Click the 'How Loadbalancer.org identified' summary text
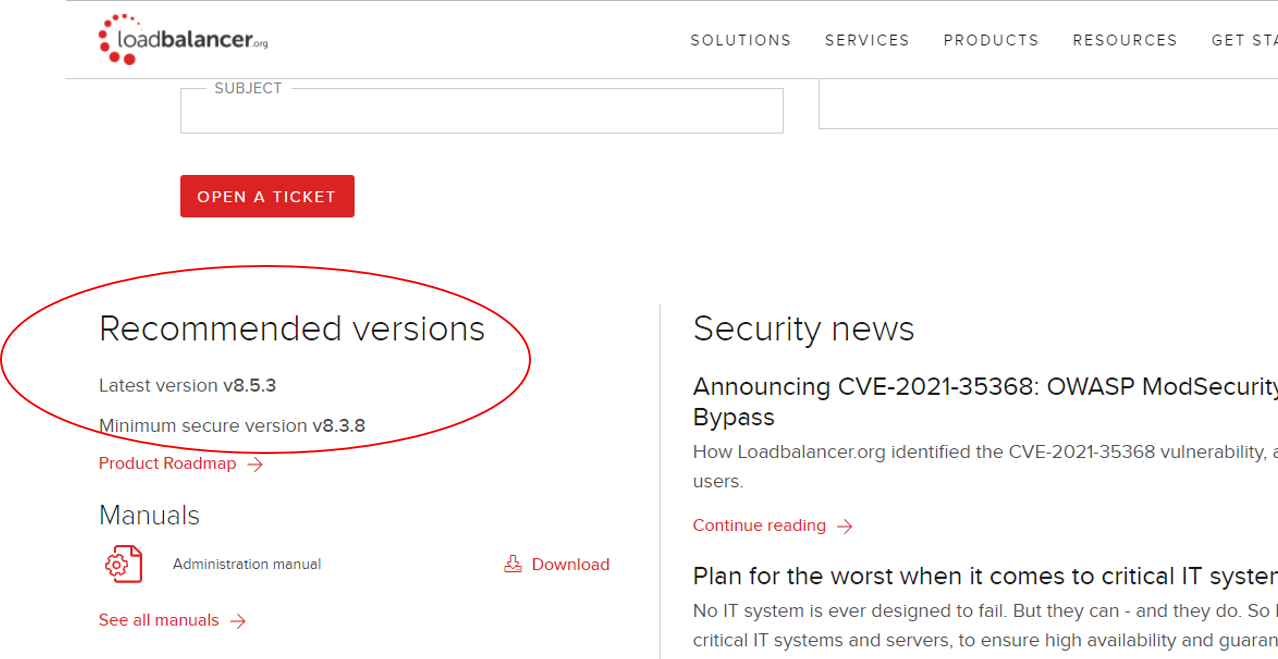 pyautogui.click(x=985, y=467)
